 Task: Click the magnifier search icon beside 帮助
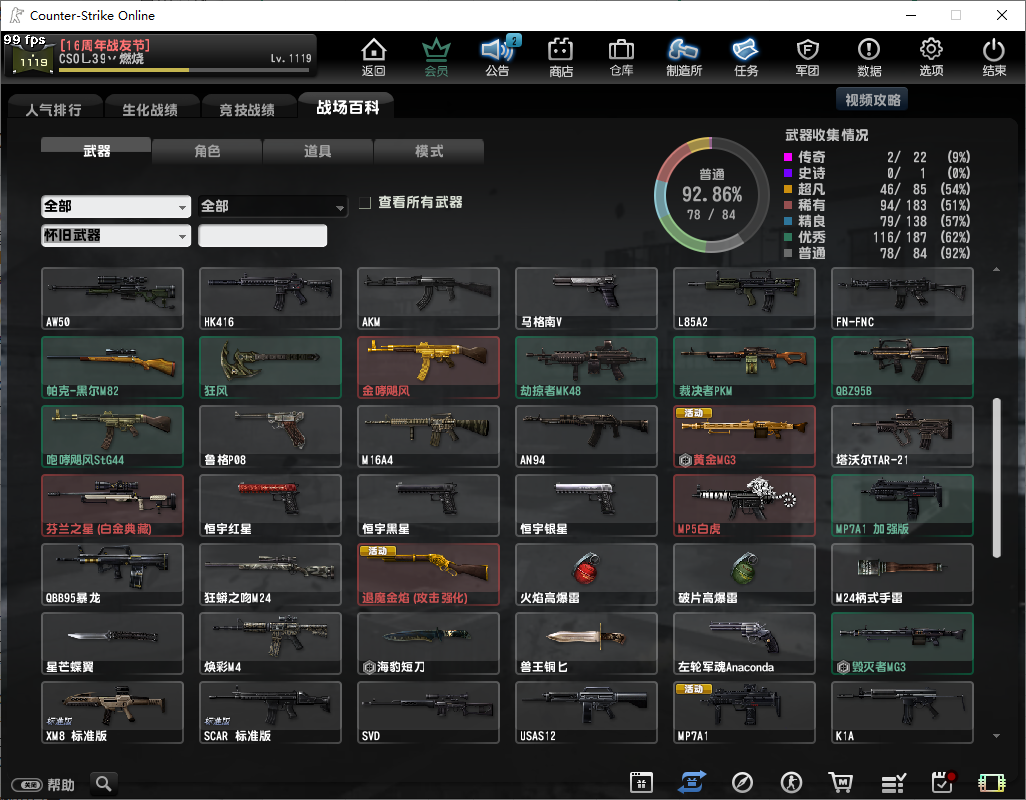[104, 783]
